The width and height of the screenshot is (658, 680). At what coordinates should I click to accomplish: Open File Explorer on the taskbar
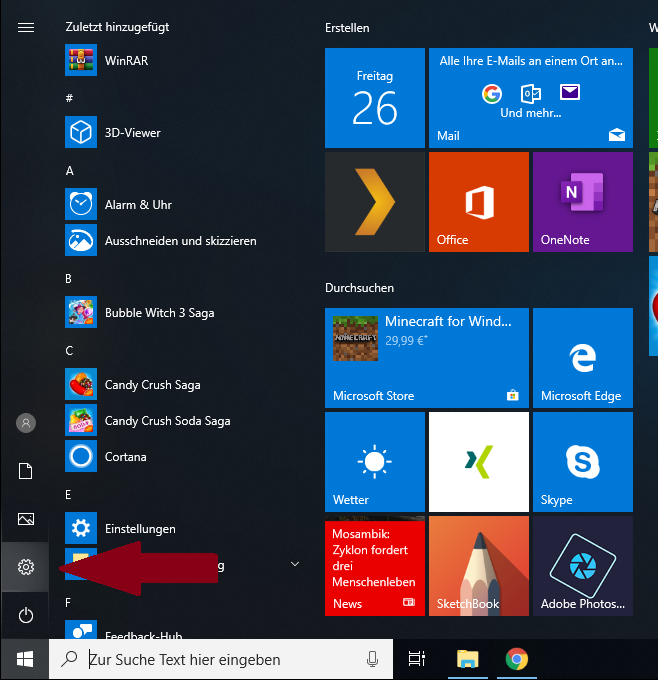(468, 659)
